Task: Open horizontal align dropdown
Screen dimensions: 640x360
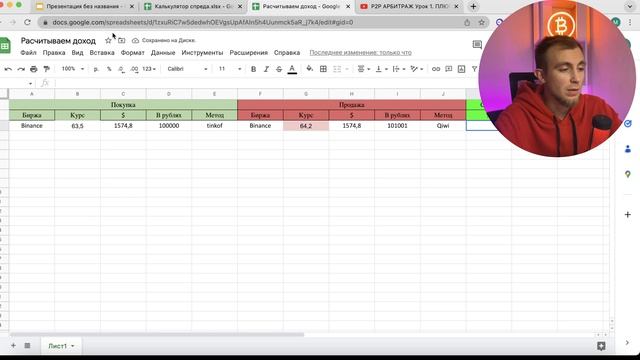Action: coord(363,69)
